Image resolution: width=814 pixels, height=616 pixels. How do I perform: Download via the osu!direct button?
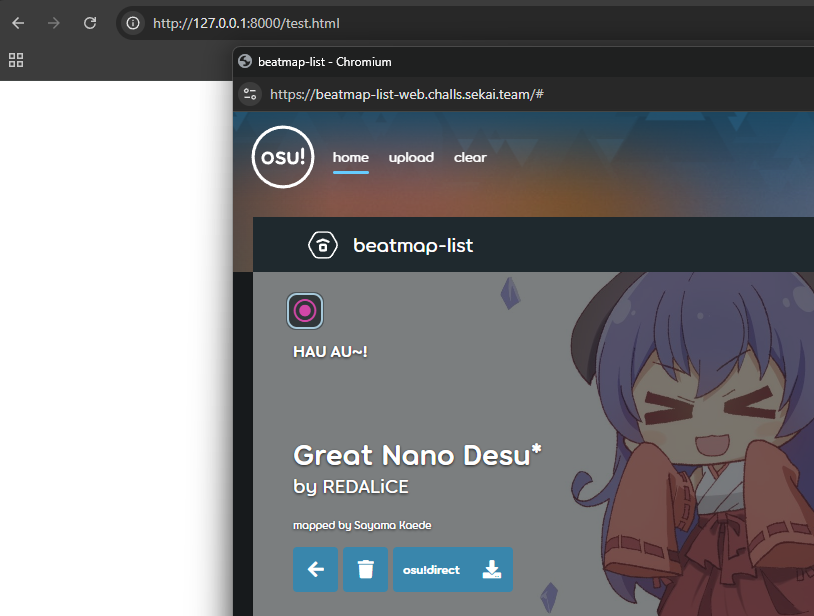coord(452,570)
